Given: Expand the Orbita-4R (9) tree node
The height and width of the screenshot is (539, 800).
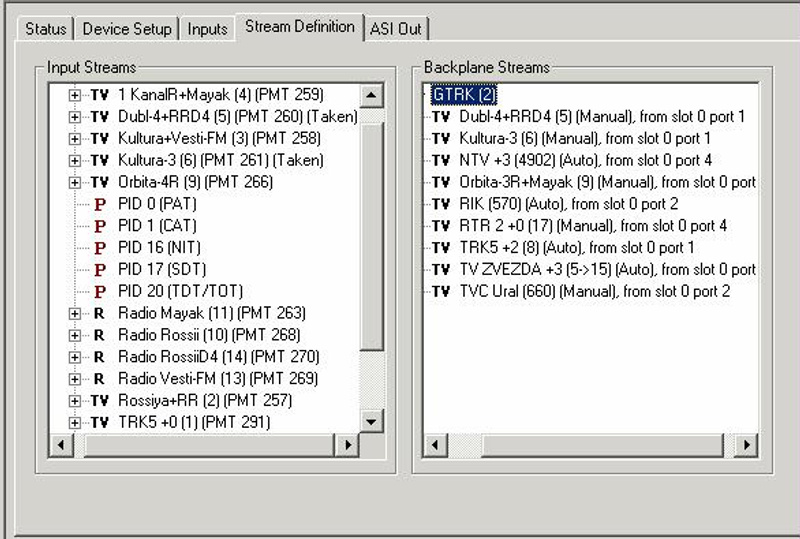Looking at the screenshot, I should (74, 183).
